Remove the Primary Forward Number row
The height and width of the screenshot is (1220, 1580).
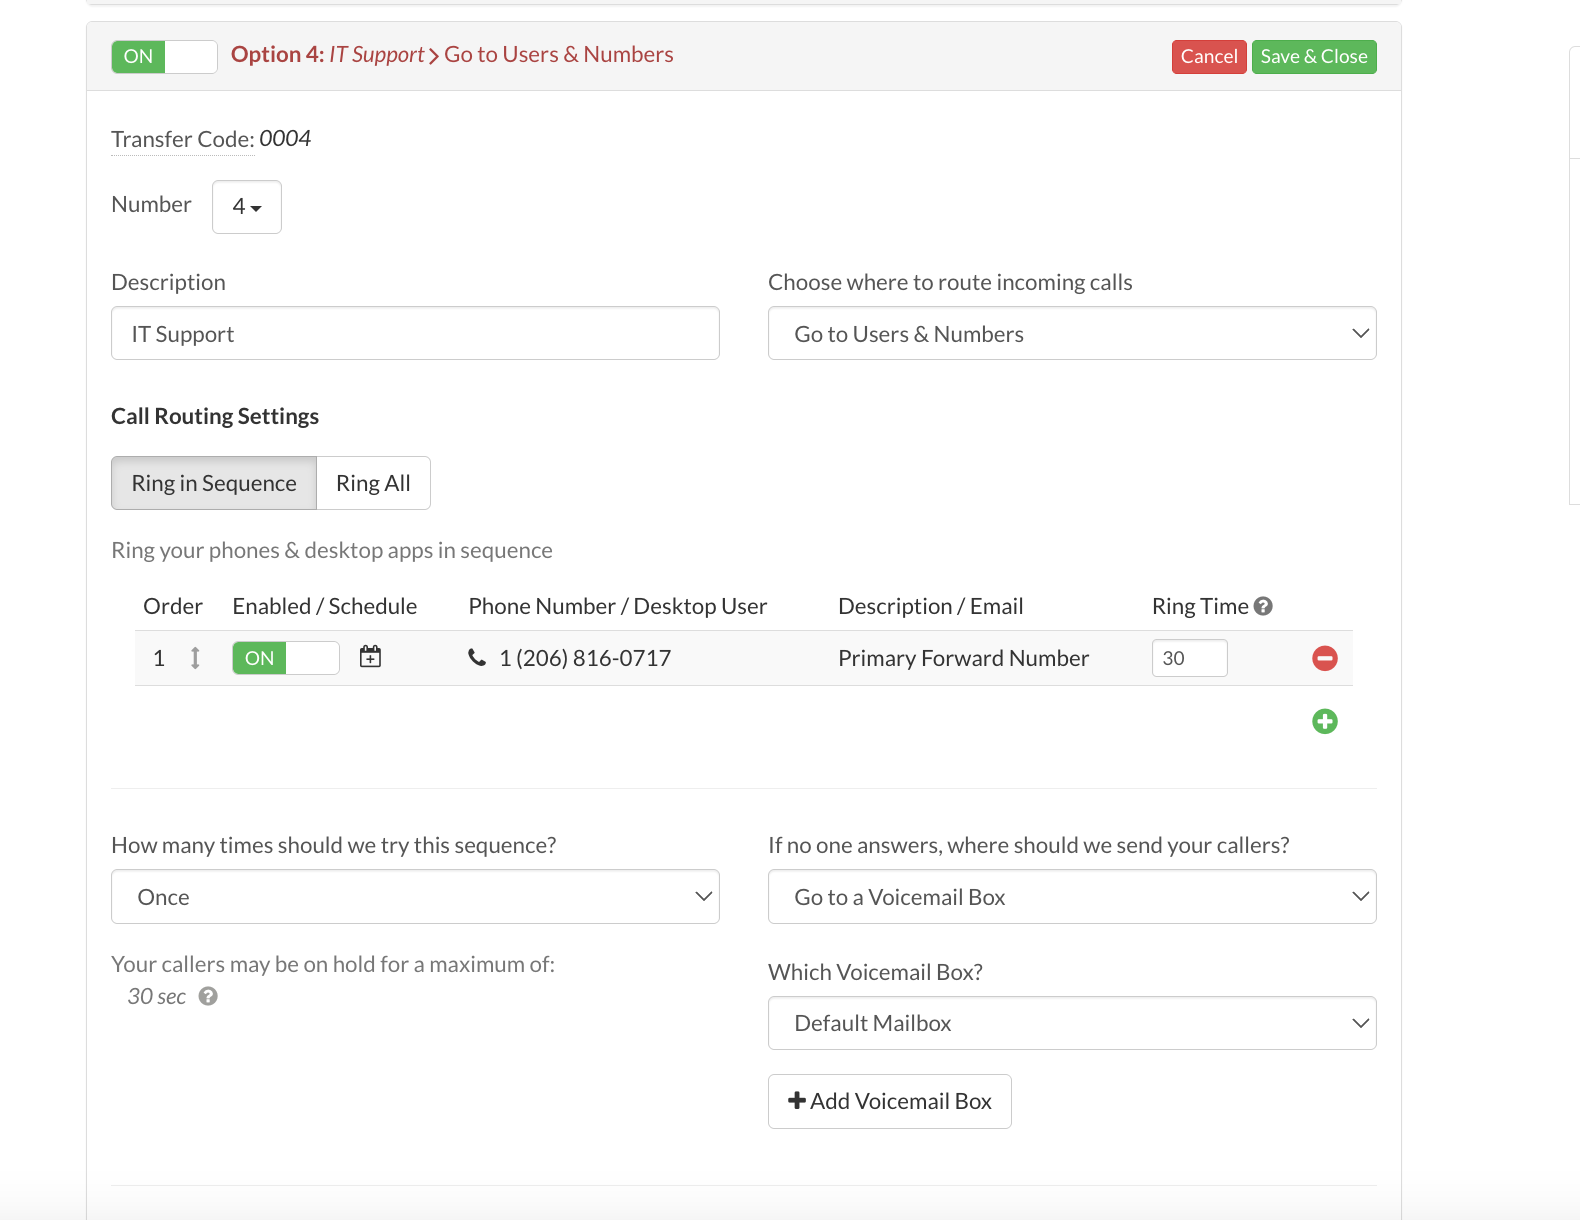point(1324,658)
